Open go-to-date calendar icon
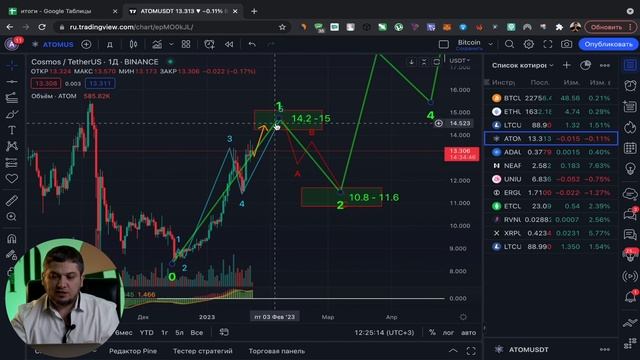The width and height of the screenshot is (640, 360). [224, 332]
